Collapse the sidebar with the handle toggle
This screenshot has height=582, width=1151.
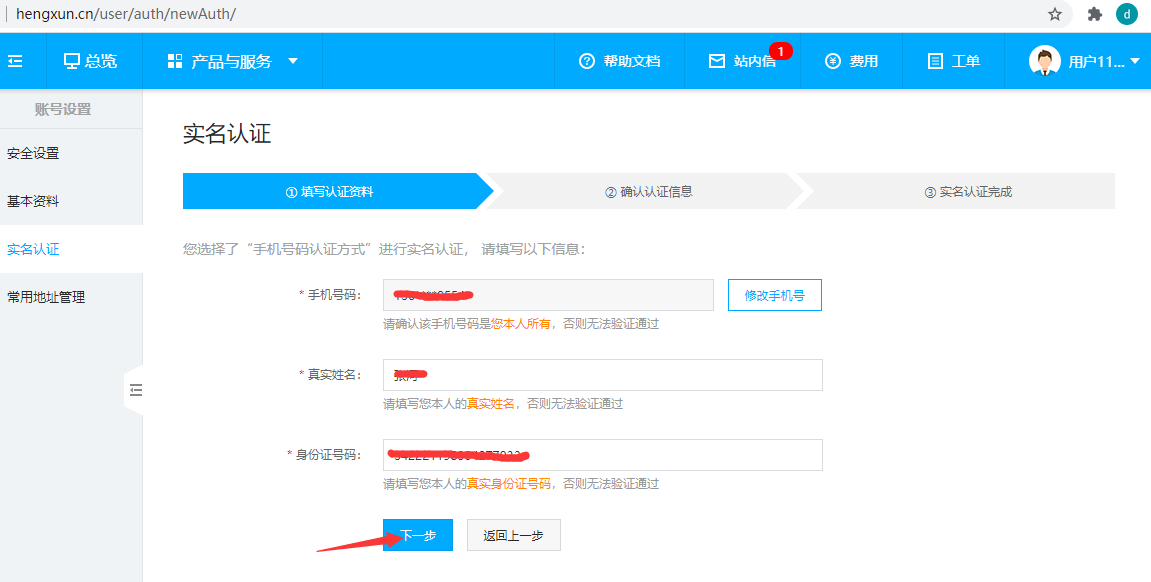point(135,390)
